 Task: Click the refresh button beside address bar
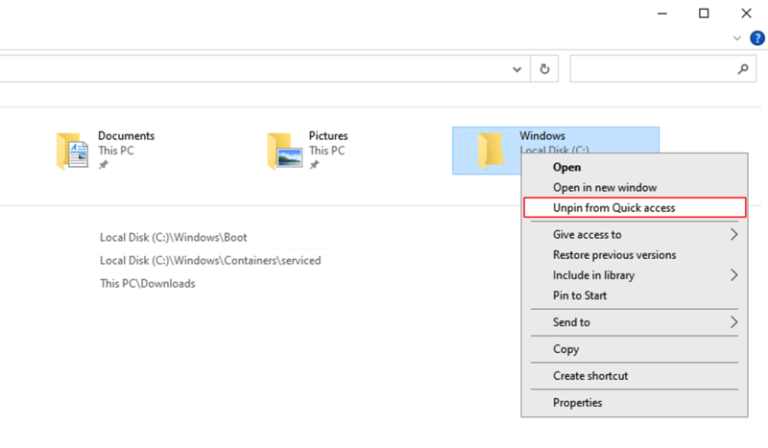(545, 69)
